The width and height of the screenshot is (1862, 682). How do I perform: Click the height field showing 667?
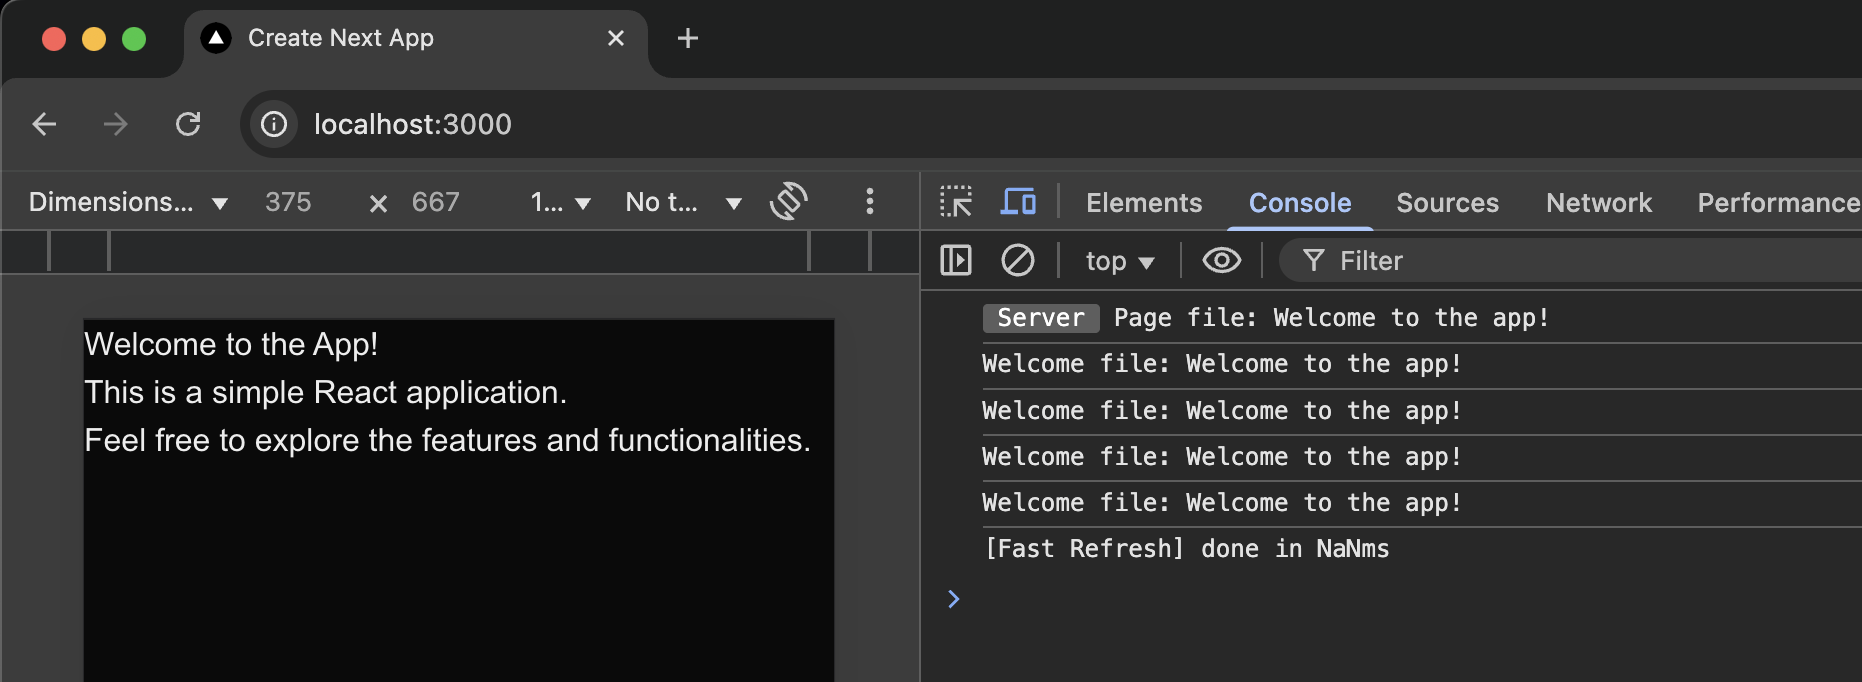(436, 202)
